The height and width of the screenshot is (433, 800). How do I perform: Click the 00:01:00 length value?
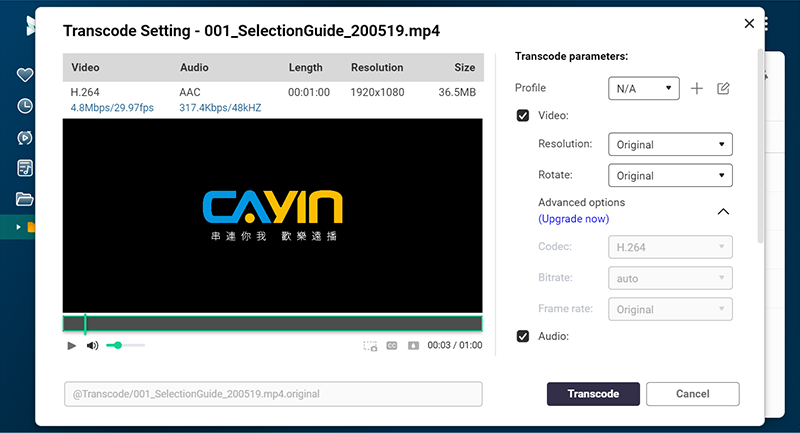click(x=309, y=92)
